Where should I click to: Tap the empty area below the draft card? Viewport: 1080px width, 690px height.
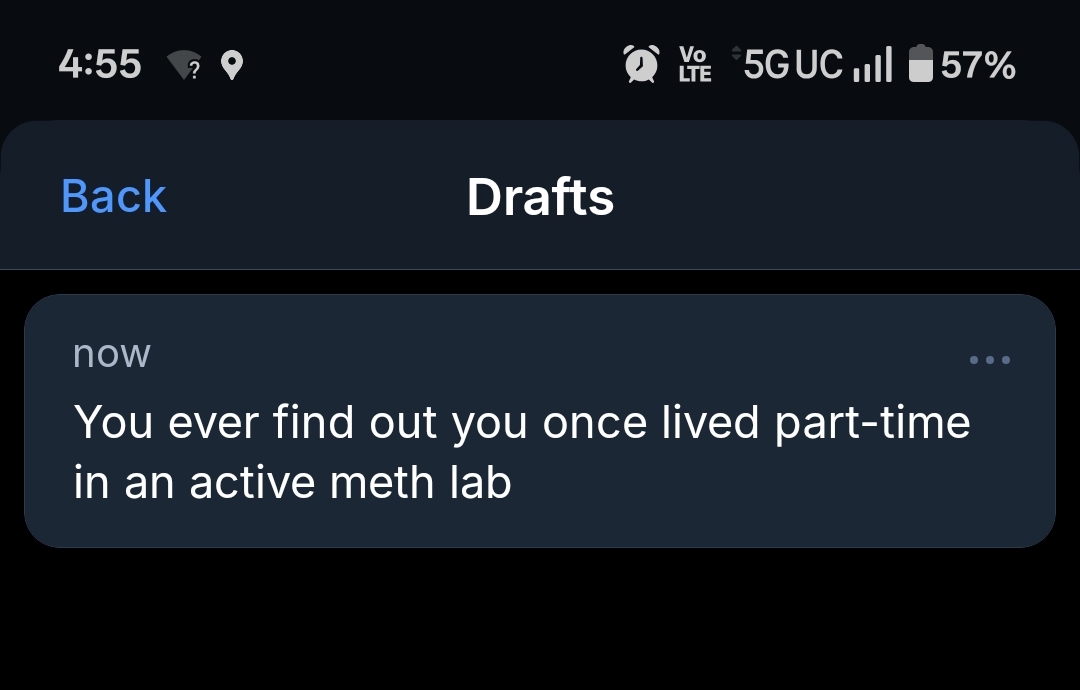pyautogui.click(x=540, y=620)
